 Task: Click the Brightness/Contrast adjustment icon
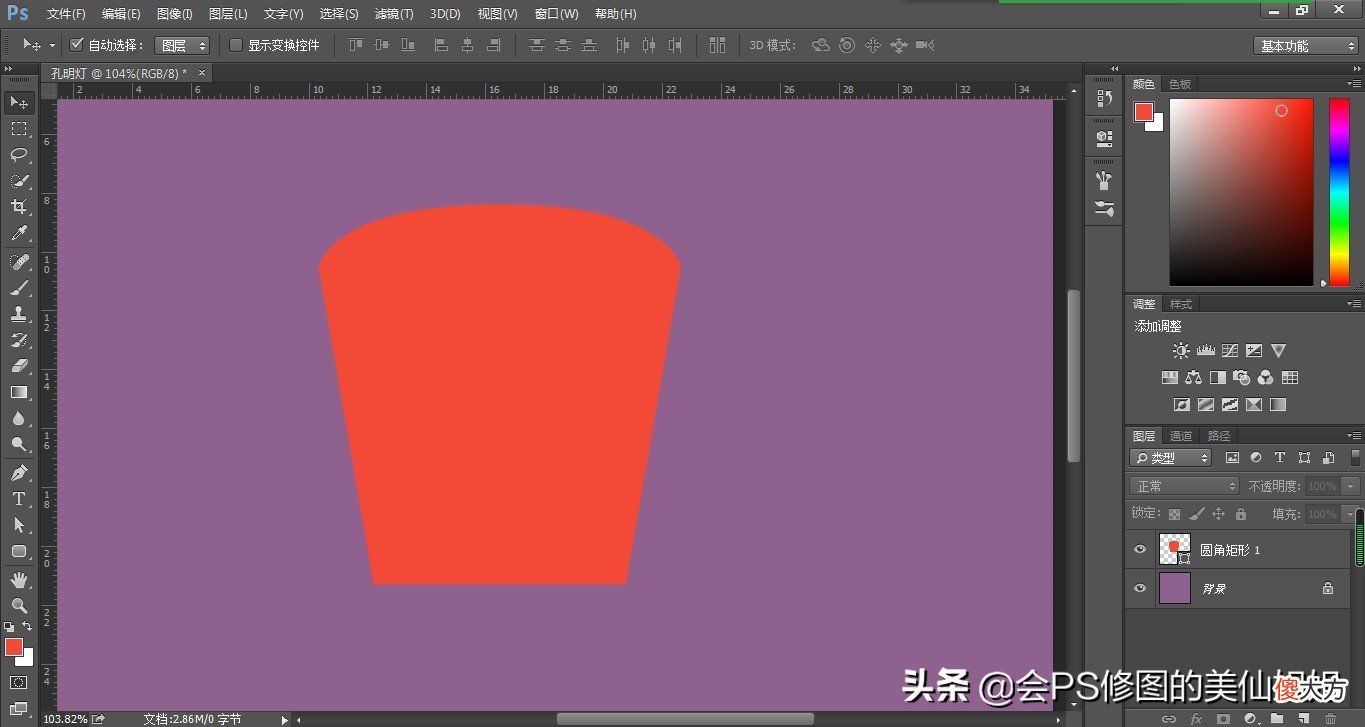tap(1181, 351)
